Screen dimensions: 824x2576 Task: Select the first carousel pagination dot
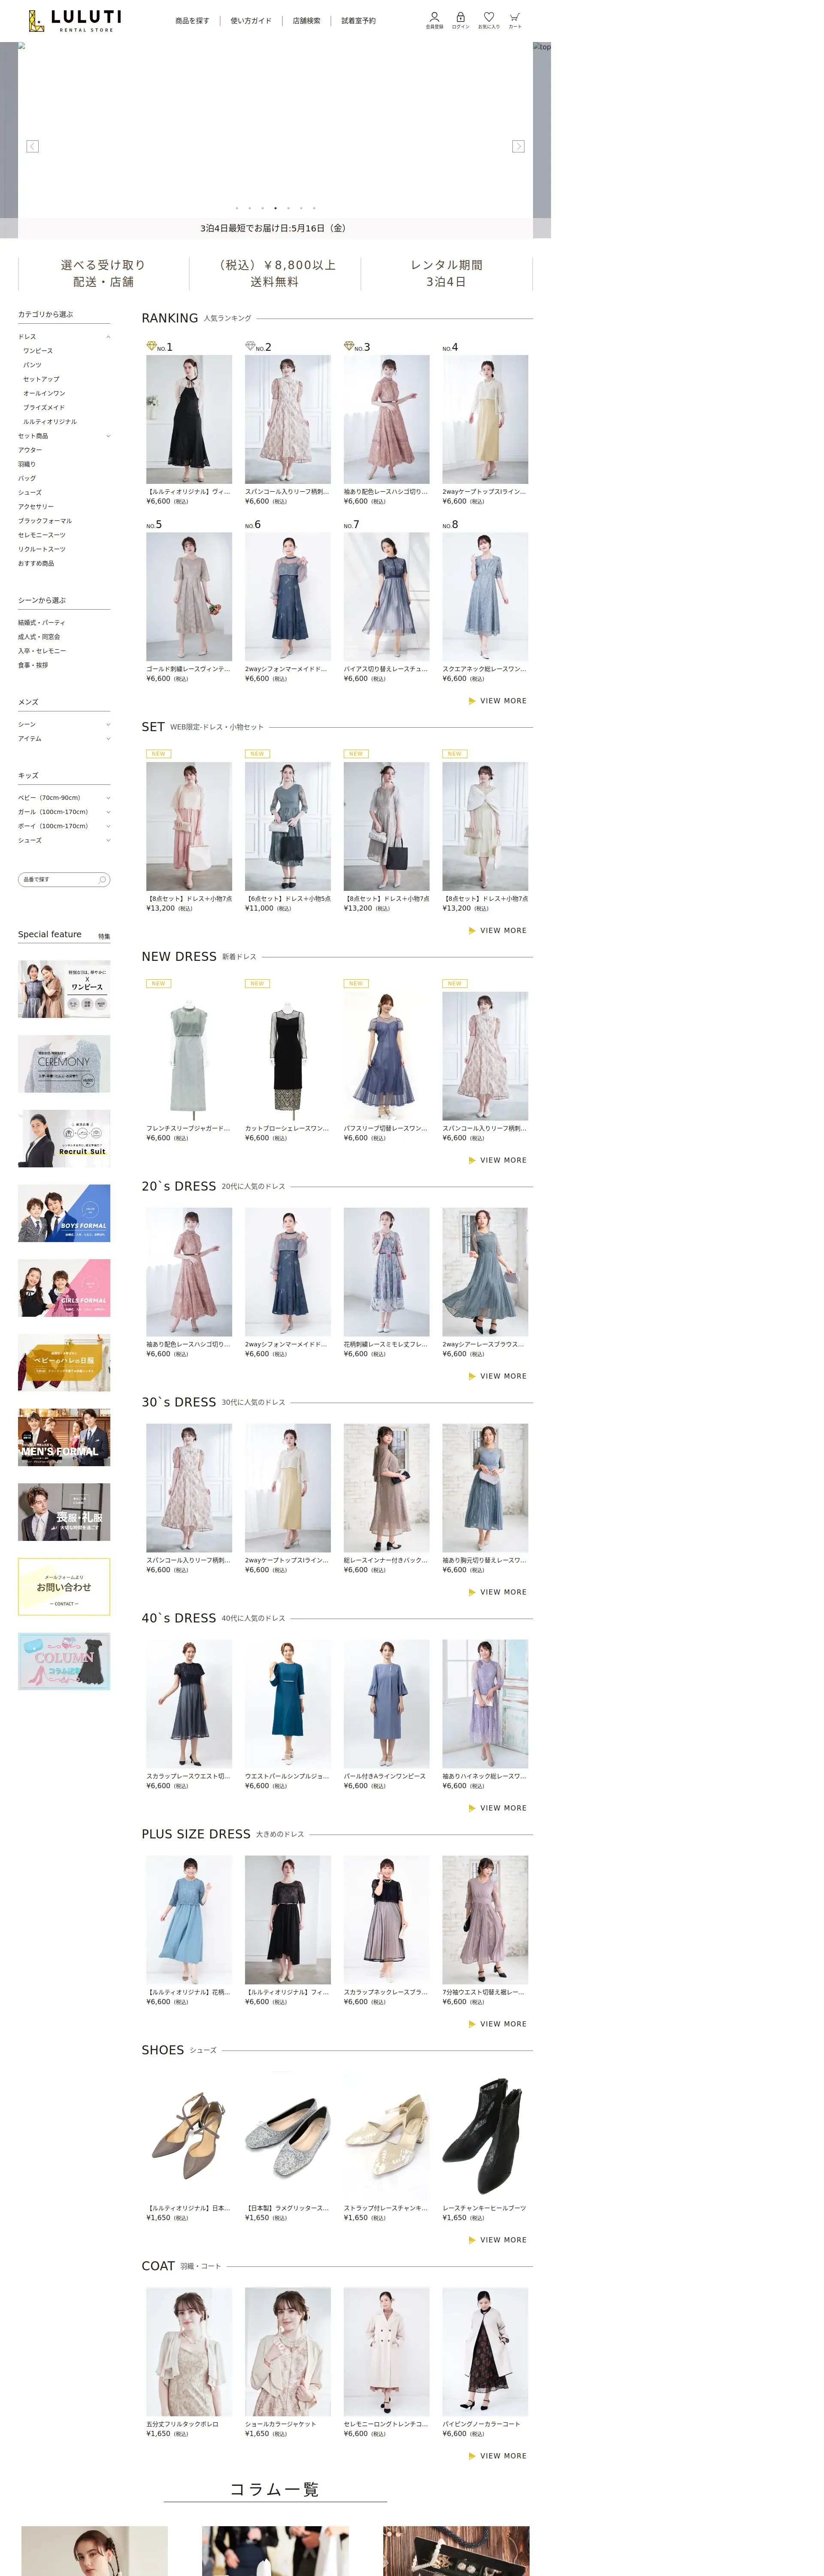coord(236,208)
